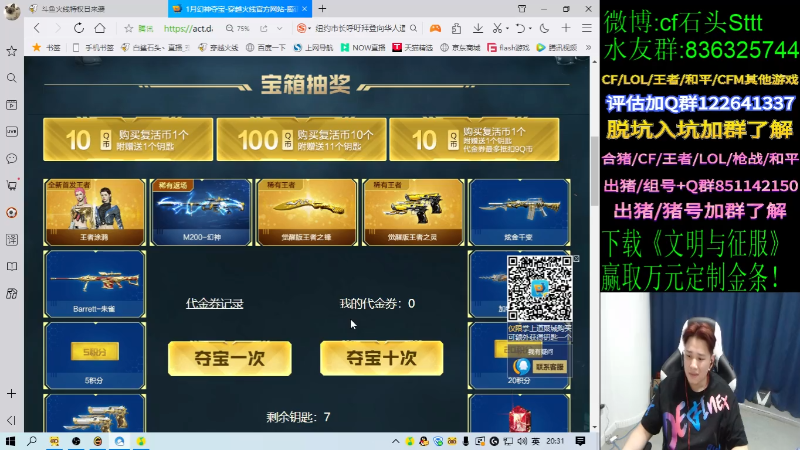Add a sidebar app with plus icon

click(x=11, y=393)
